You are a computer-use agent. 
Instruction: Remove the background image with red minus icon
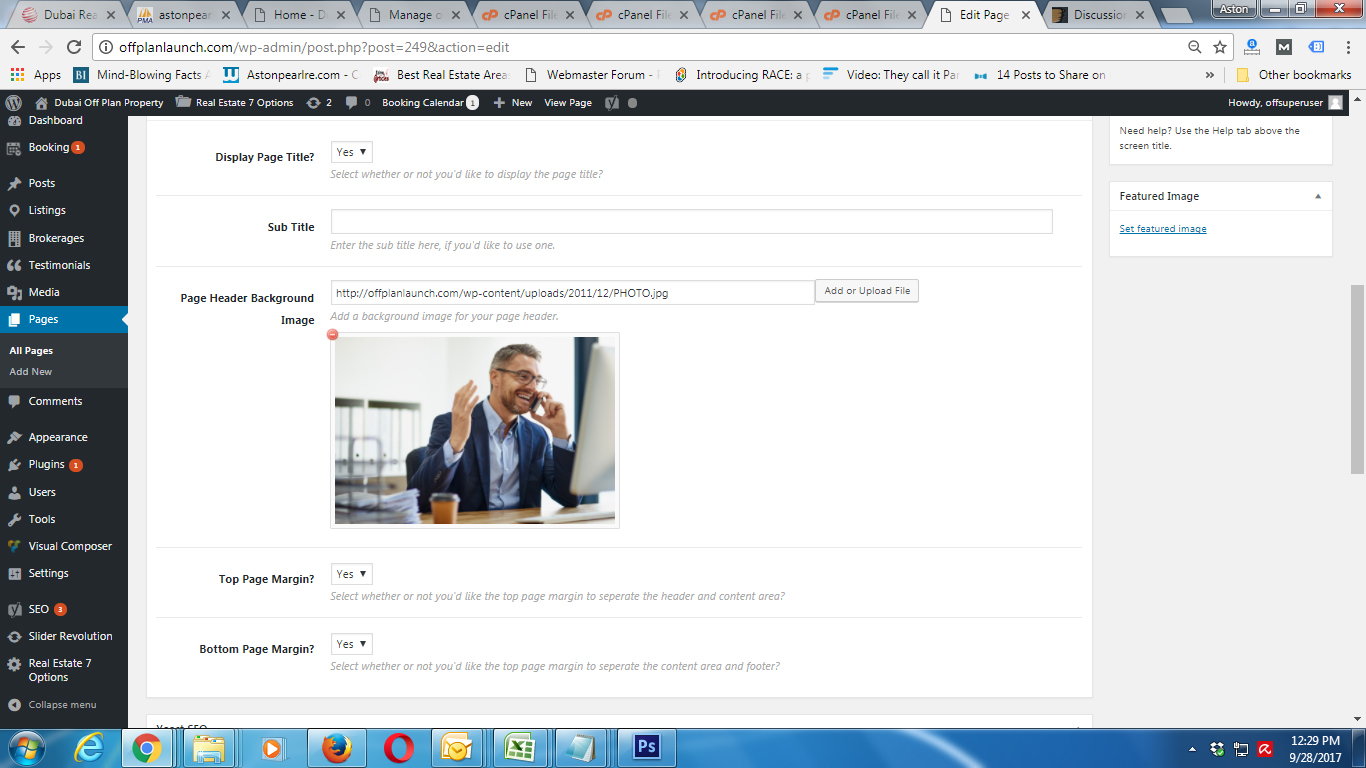pos(333,334)
